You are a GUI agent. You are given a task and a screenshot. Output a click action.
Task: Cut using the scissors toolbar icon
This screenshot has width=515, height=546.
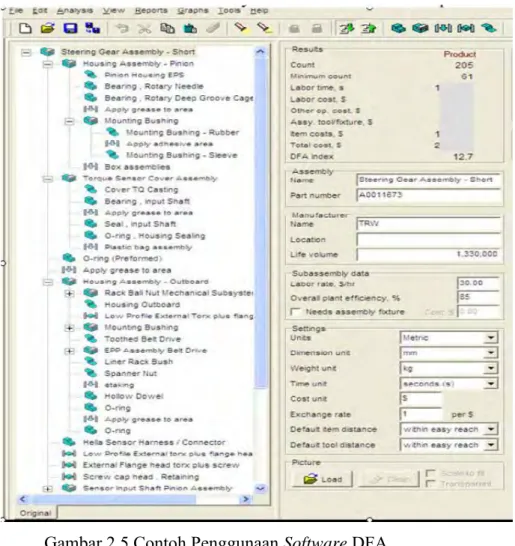[x=144, y=28]
